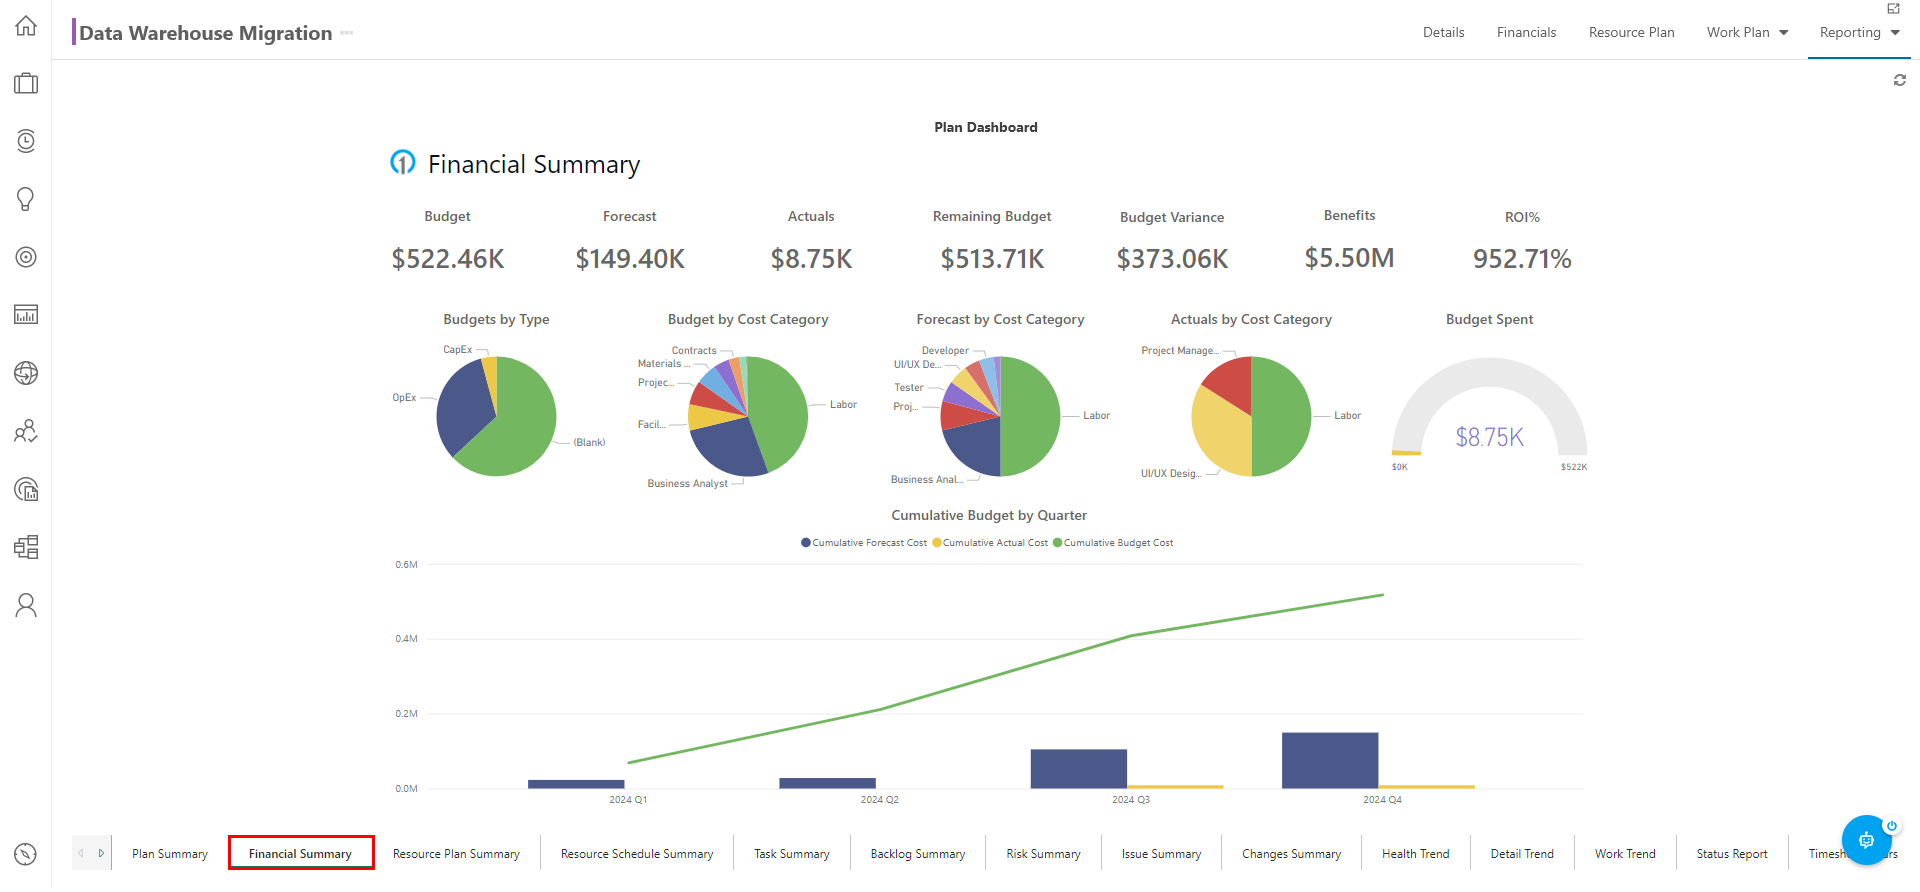Screen dimensions: 1920x892
Task: Open Task Summary tab
Action: (x=792, y=853)
